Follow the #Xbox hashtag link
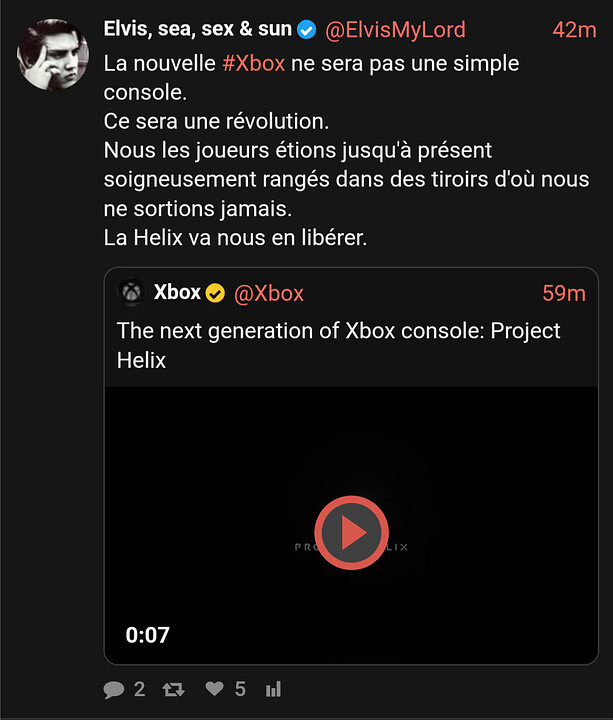The height and width of the screenshot is (720, 613). tap(253, 64)
